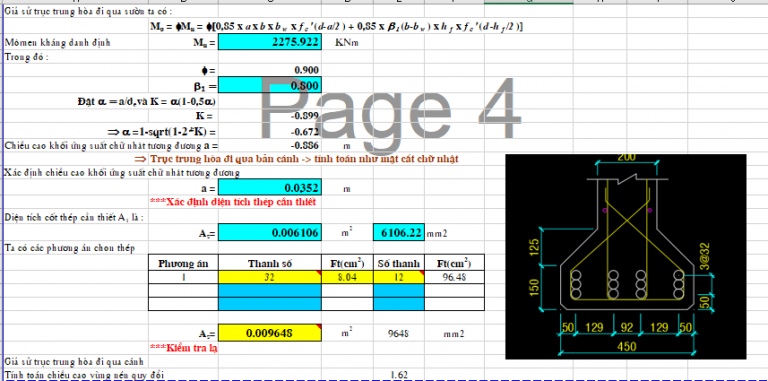
Task: Select the cyan cell 6106.22
Action: point(399,233)
